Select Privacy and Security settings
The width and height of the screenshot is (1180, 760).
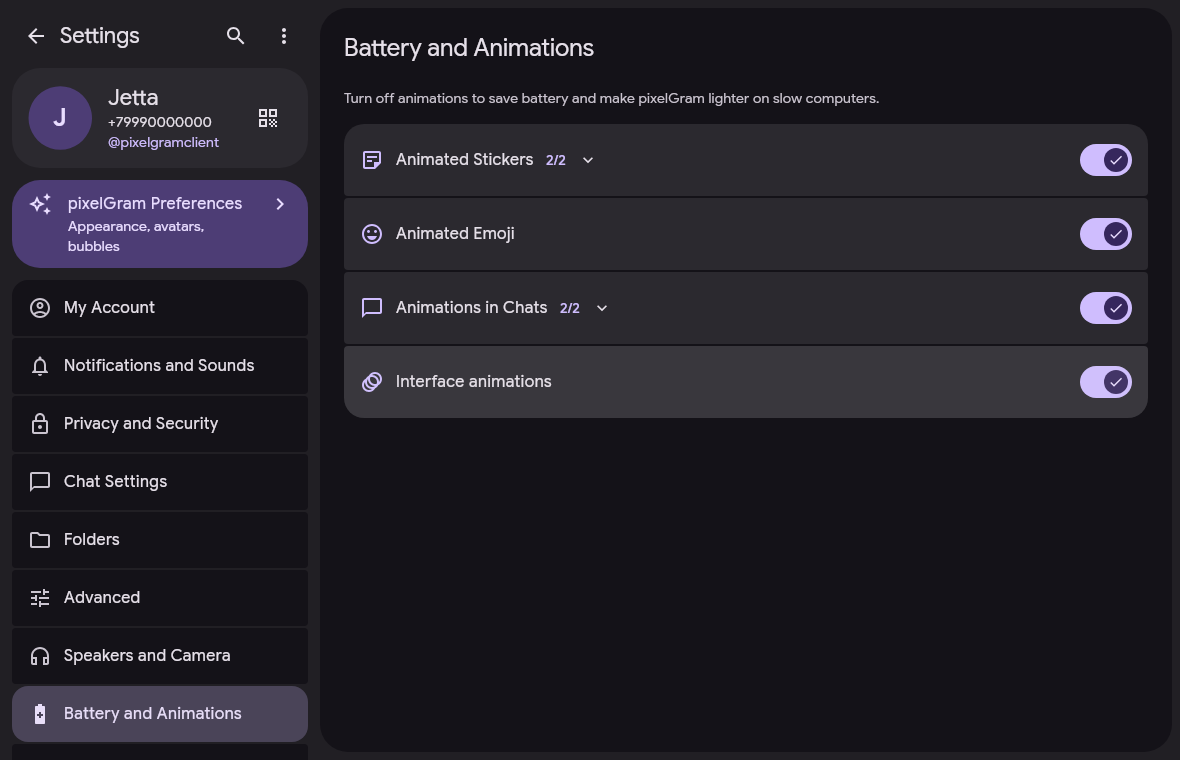160,424
